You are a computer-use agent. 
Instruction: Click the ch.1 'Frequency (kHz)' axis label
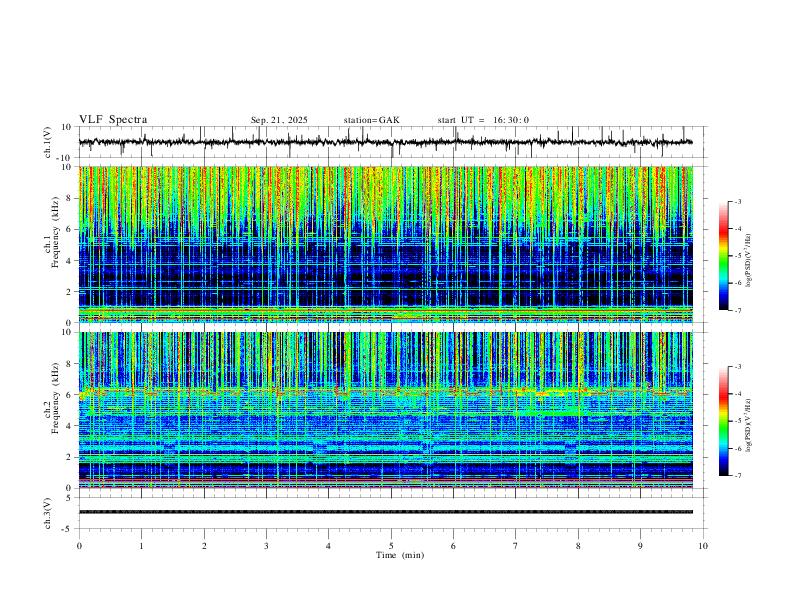53,230
